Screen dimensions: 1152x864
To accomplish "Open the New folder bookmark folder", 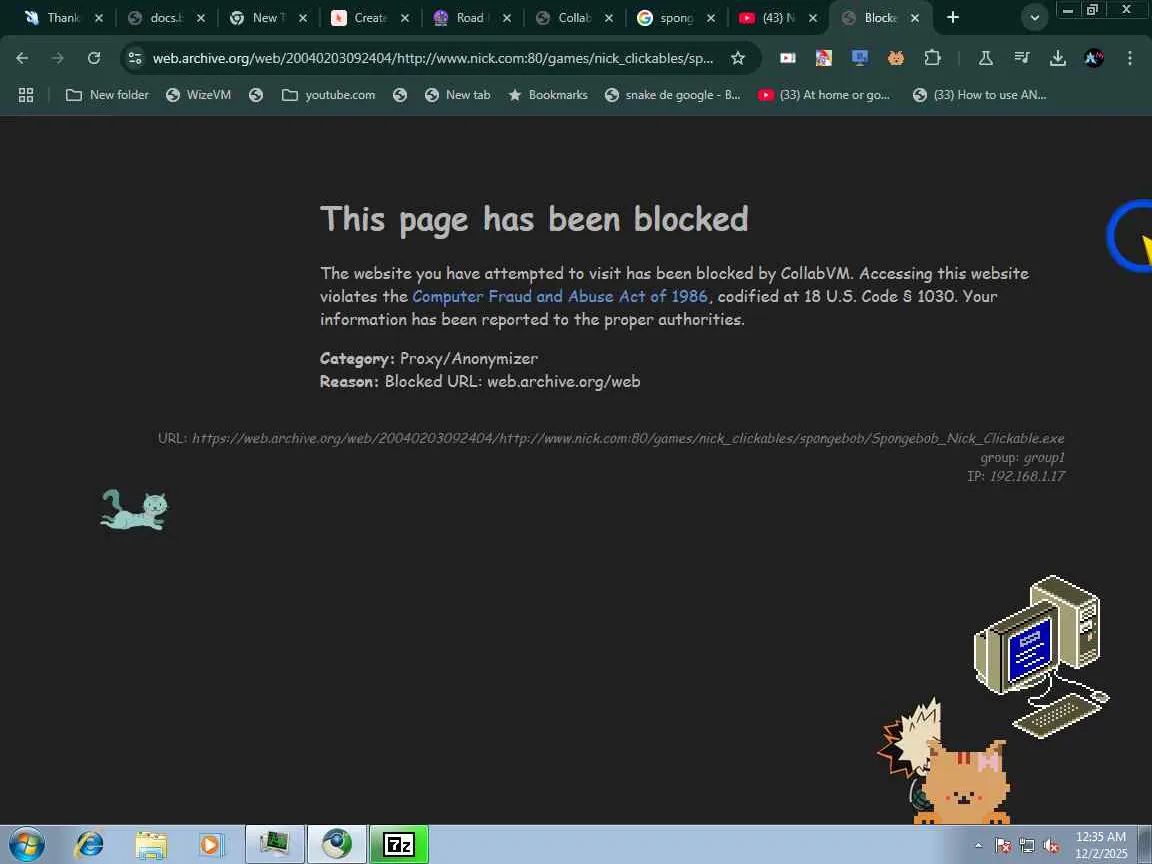I will pos(107,95).
